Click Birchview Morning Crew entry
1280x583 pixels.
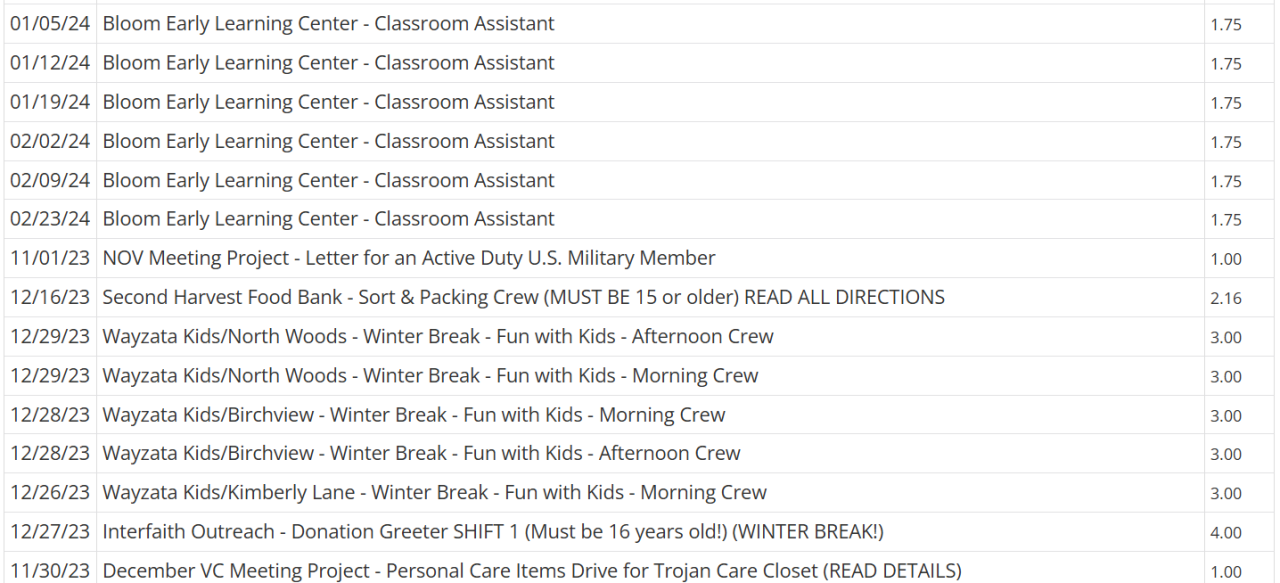click(x=414, y=415)
